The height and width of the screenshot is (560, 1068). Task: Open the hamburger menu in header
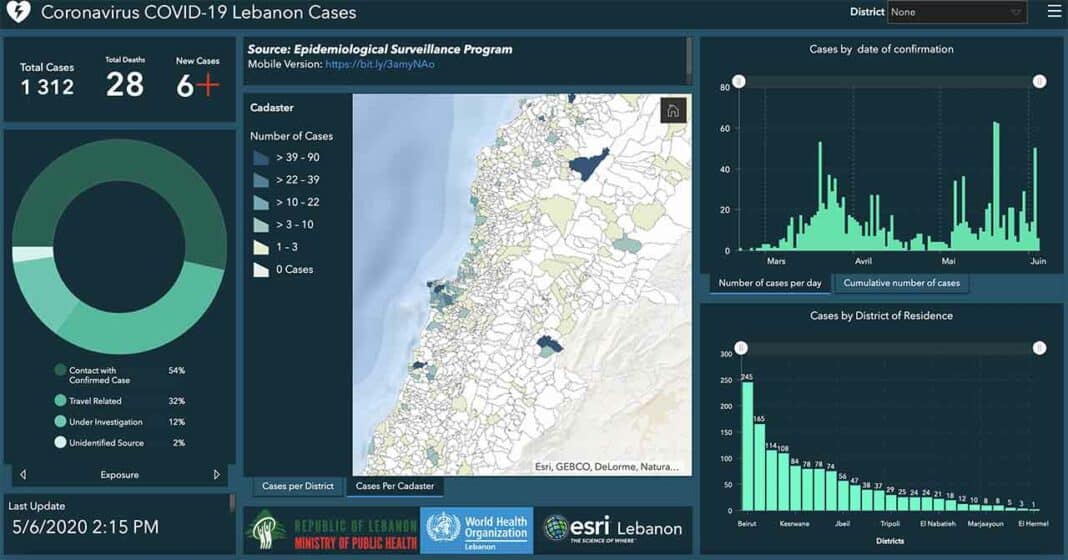(1054, 12)
